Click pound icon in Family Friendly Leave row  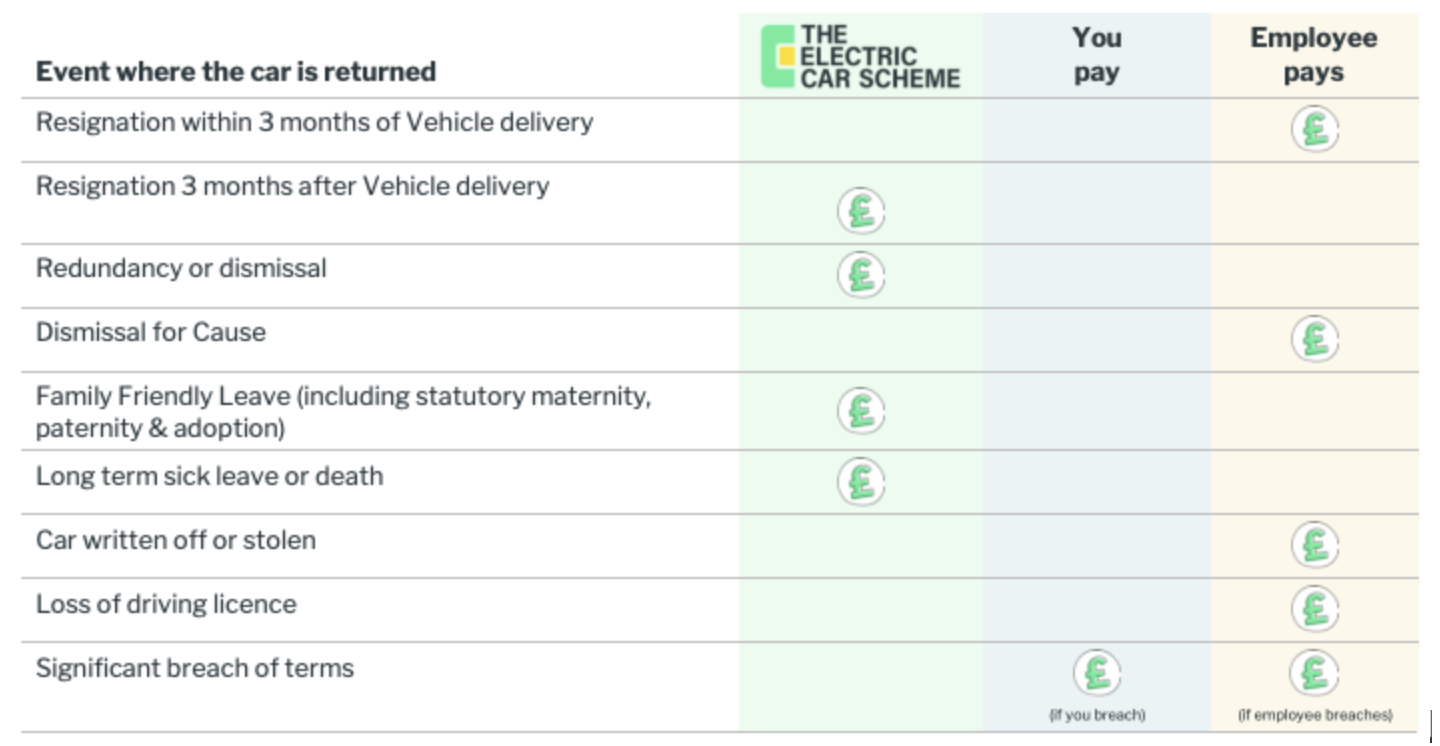[861, 411]
